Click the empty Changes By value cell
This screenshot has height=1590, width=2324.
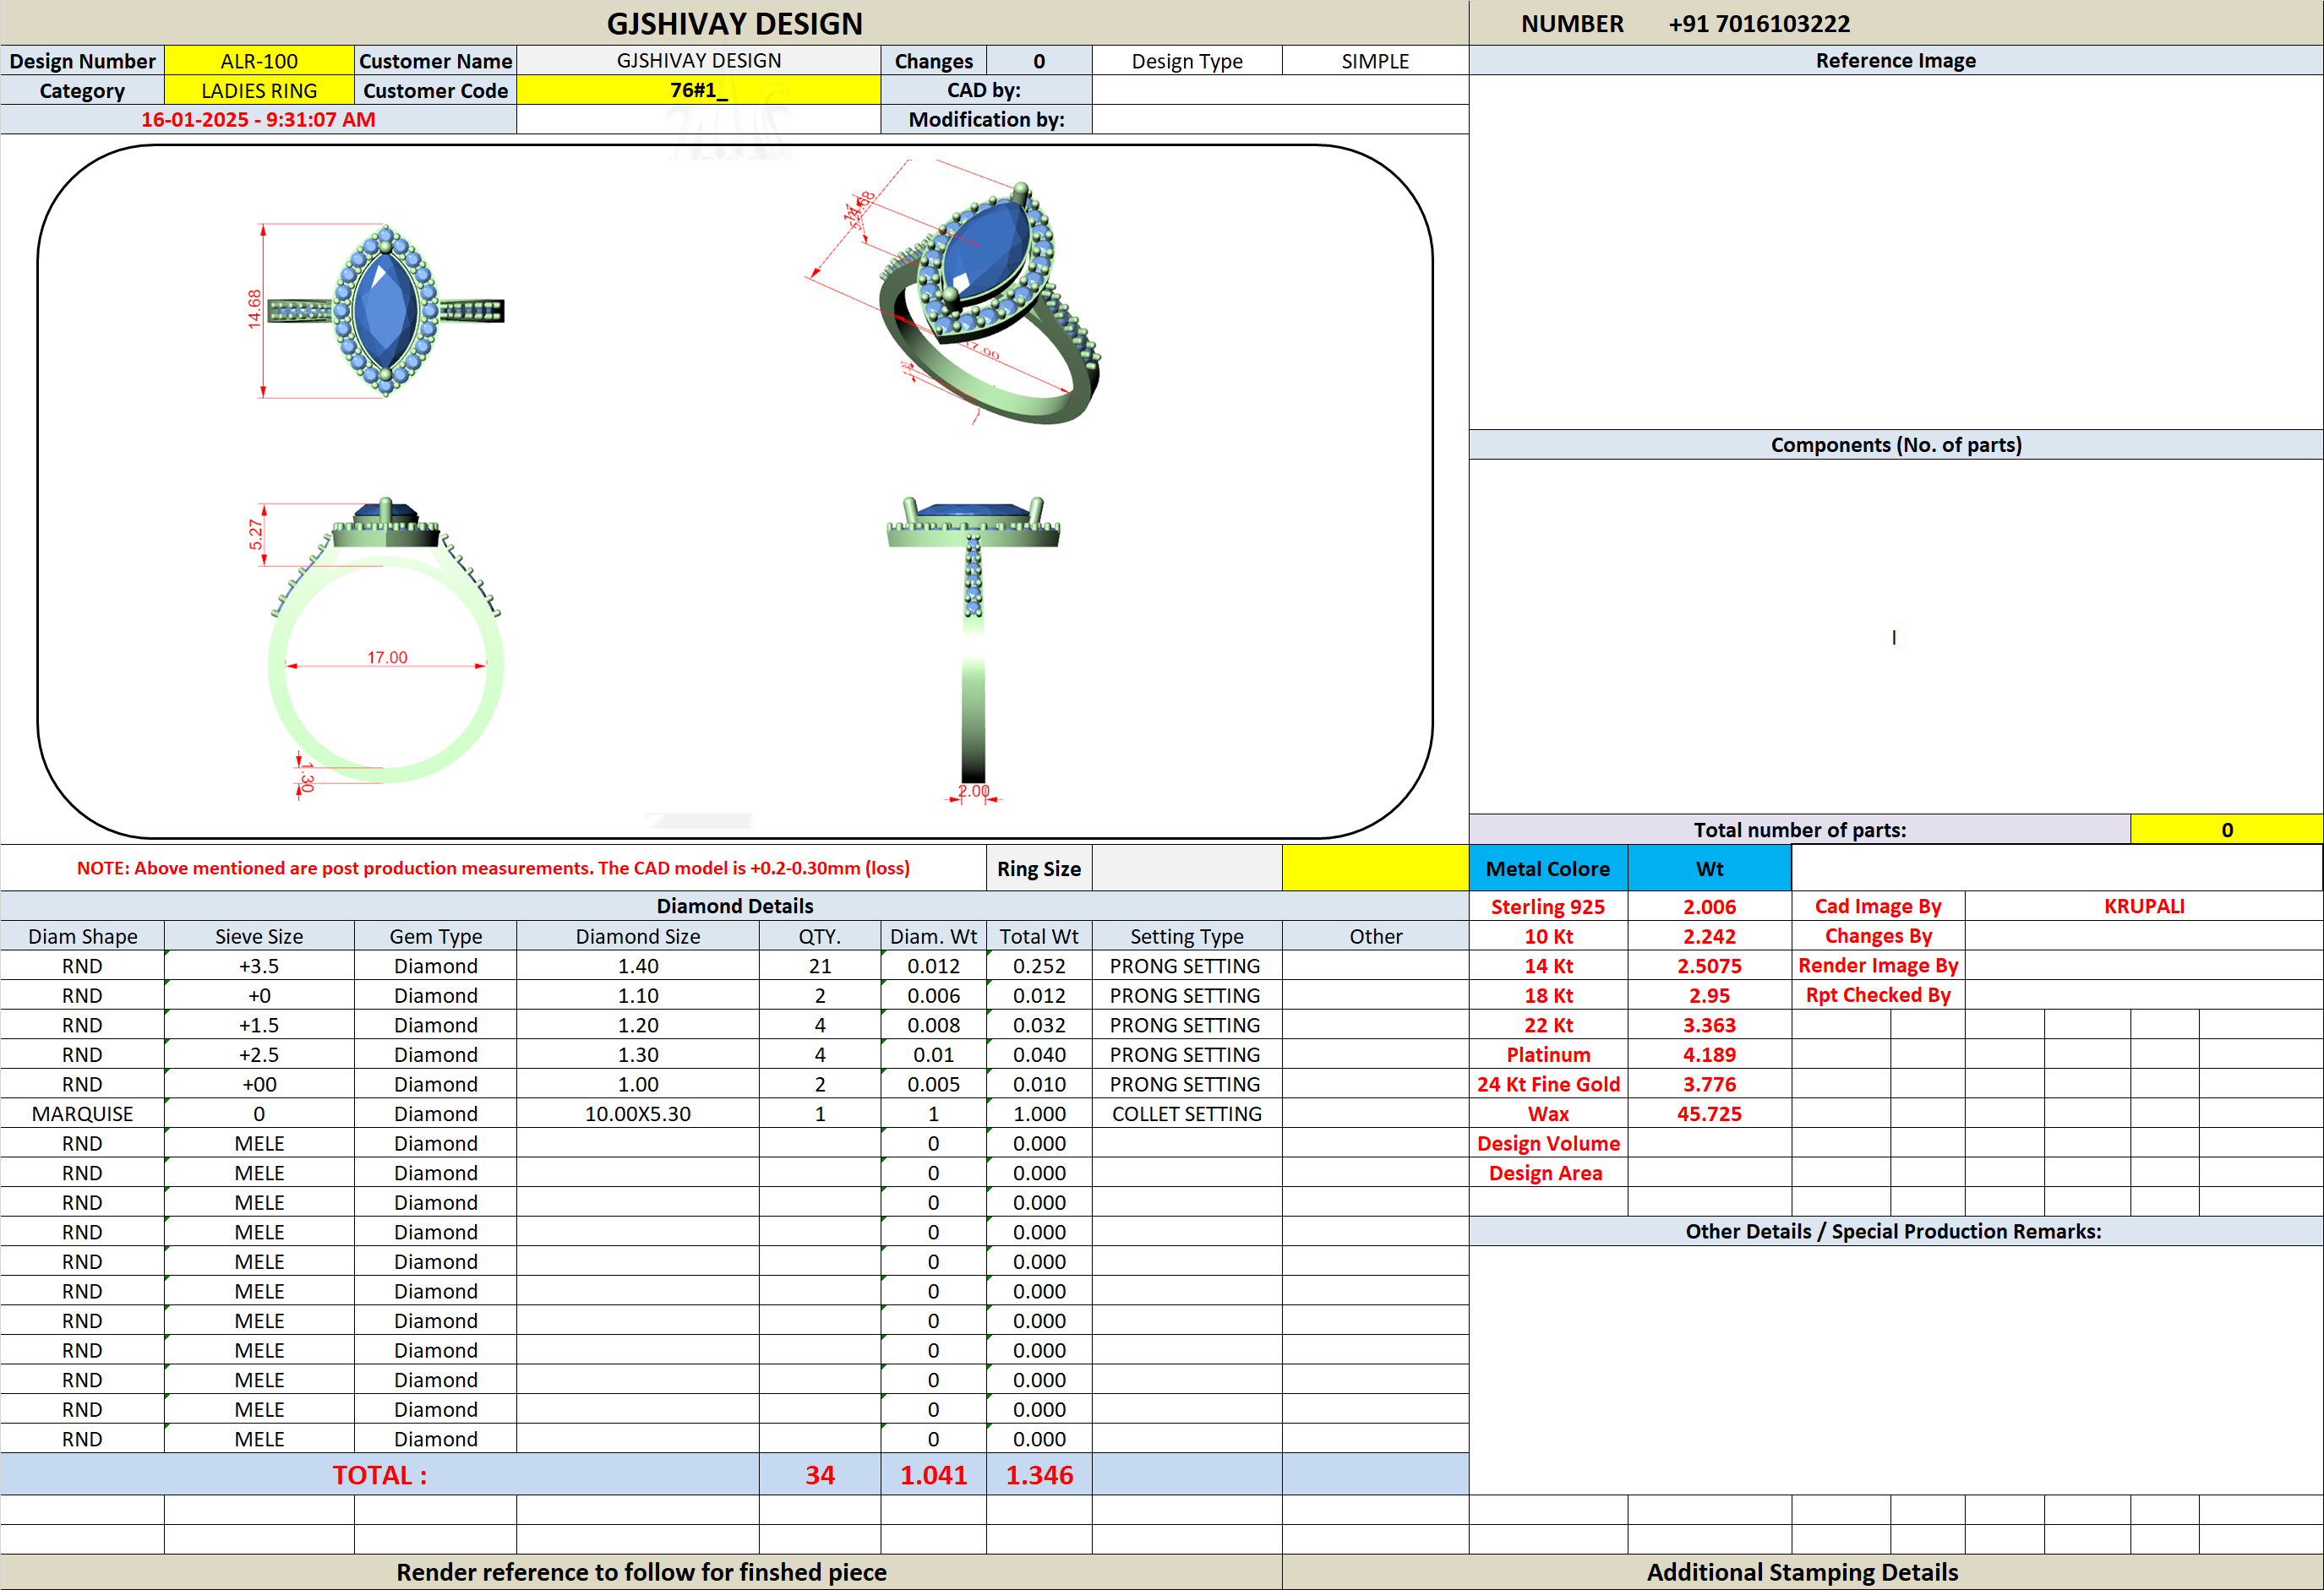pyautogui.click(x=2143, y=936)
